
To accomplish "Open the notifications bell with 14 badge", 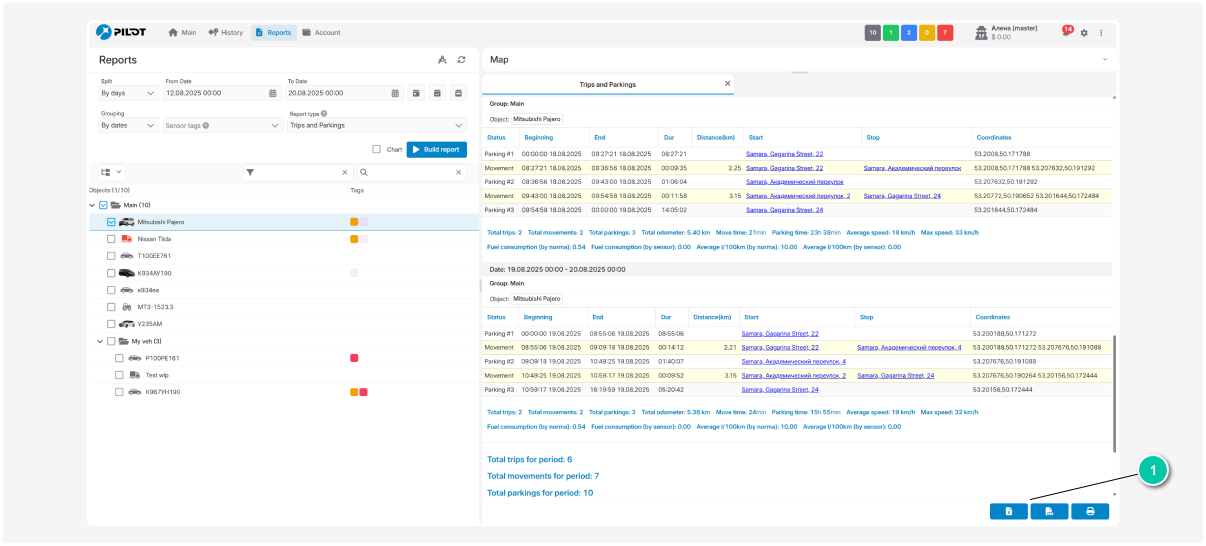I will [x=1066, y=33].
